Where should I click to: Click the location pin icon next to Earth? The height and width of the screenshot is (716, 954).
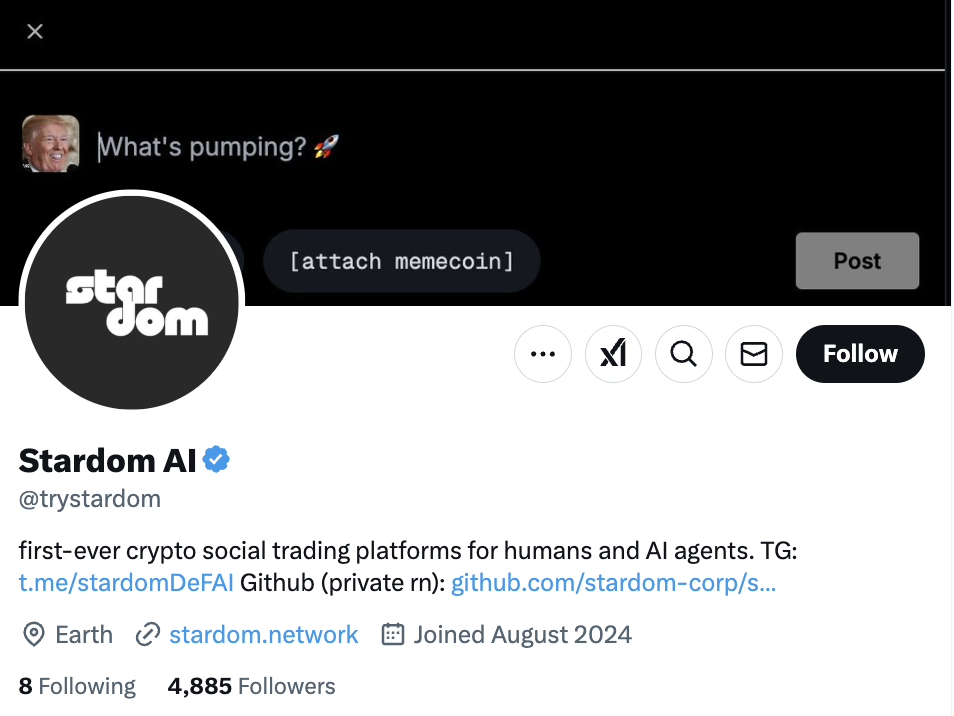pyautogui.click(x=34, y=635)
